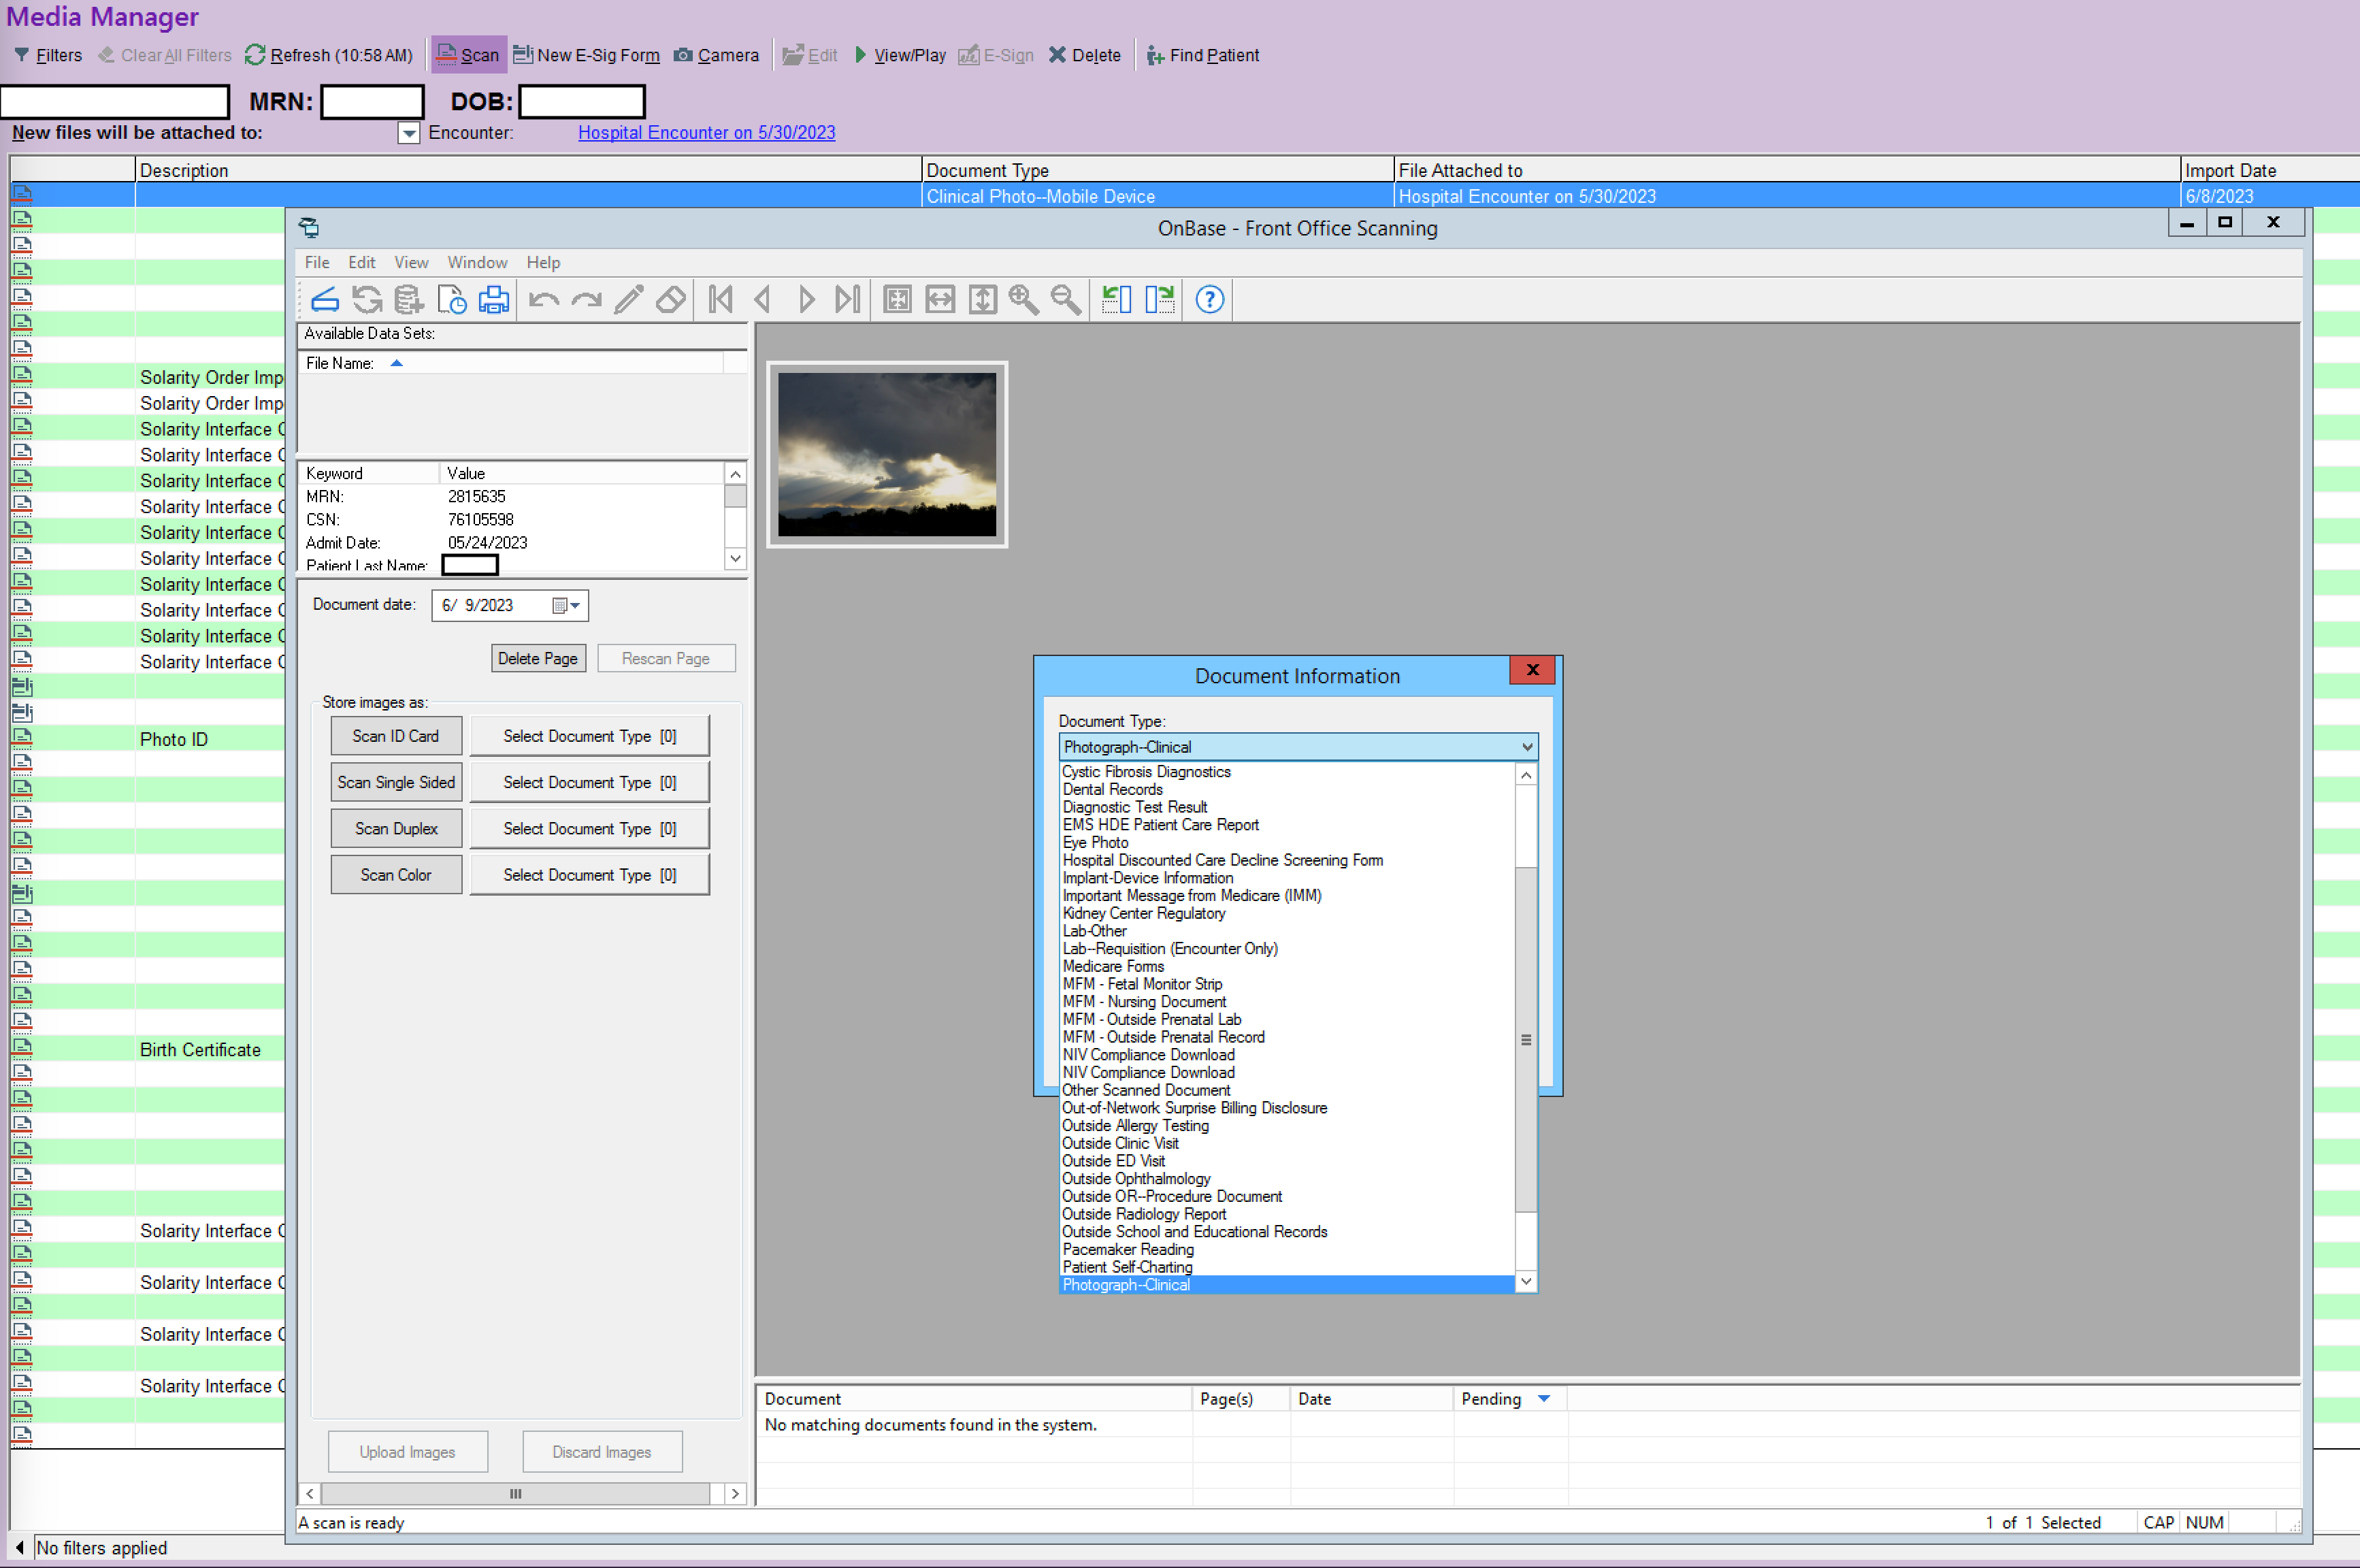Click the rotate page right icon
The height and width of the screenshot is (1568, 2360).
(x=1160, y=300)
